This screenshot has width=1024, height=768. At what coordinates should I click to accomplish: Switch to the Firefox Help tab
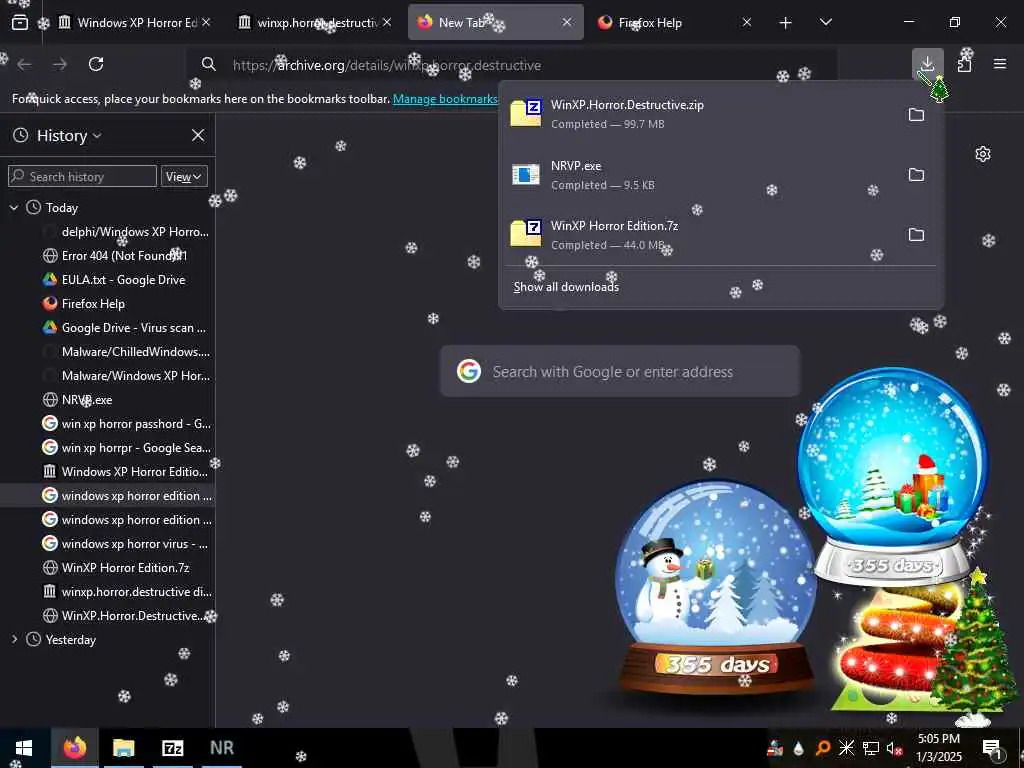(x=673, y=22)
